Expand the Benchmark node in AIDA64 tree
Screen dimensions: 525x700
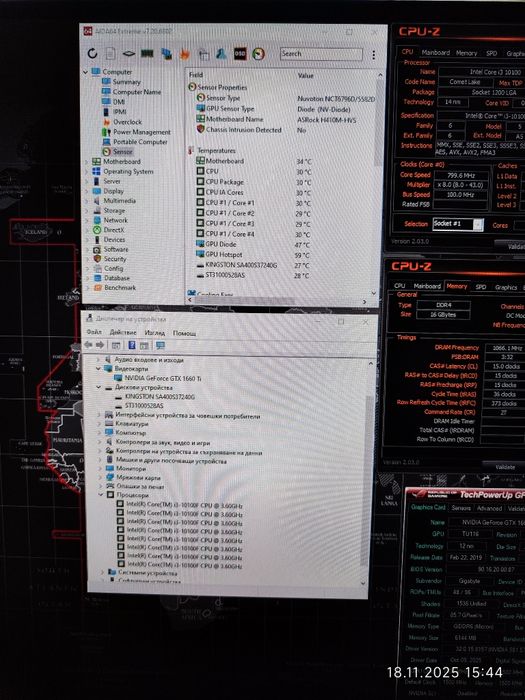pos(87,288)
